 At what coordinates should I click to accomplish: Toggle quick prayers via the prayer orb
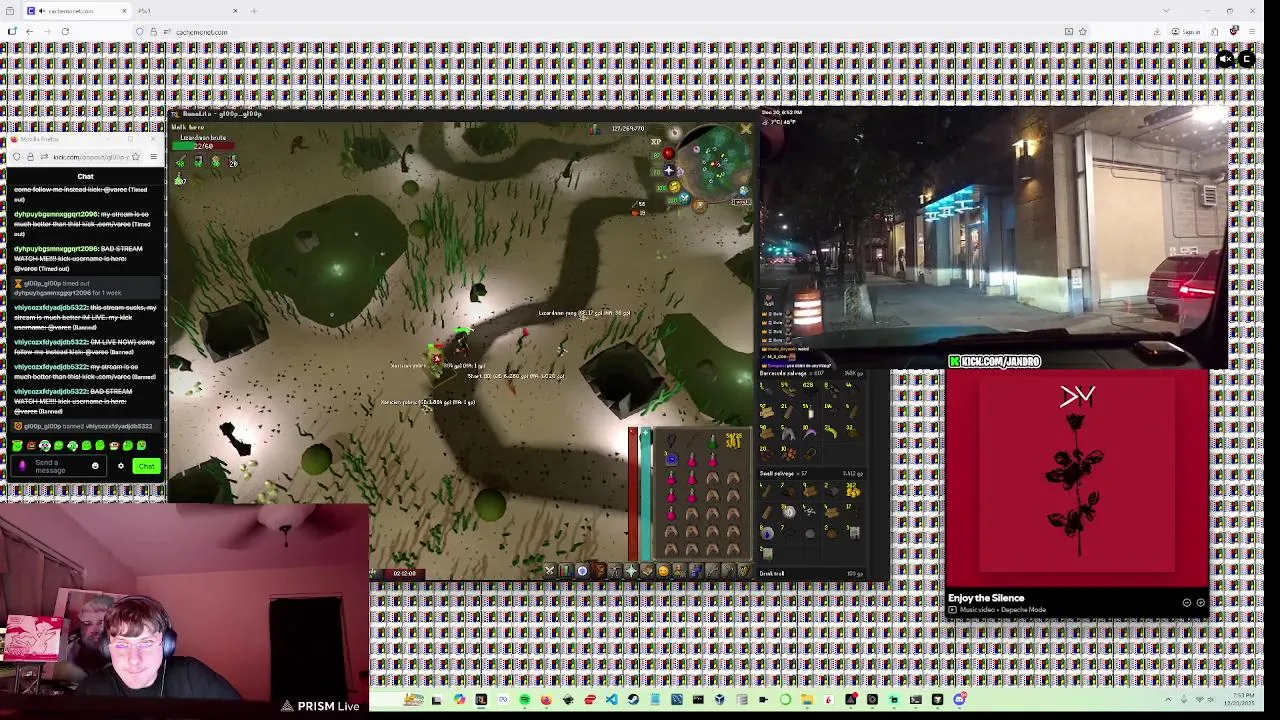(669, 171)
